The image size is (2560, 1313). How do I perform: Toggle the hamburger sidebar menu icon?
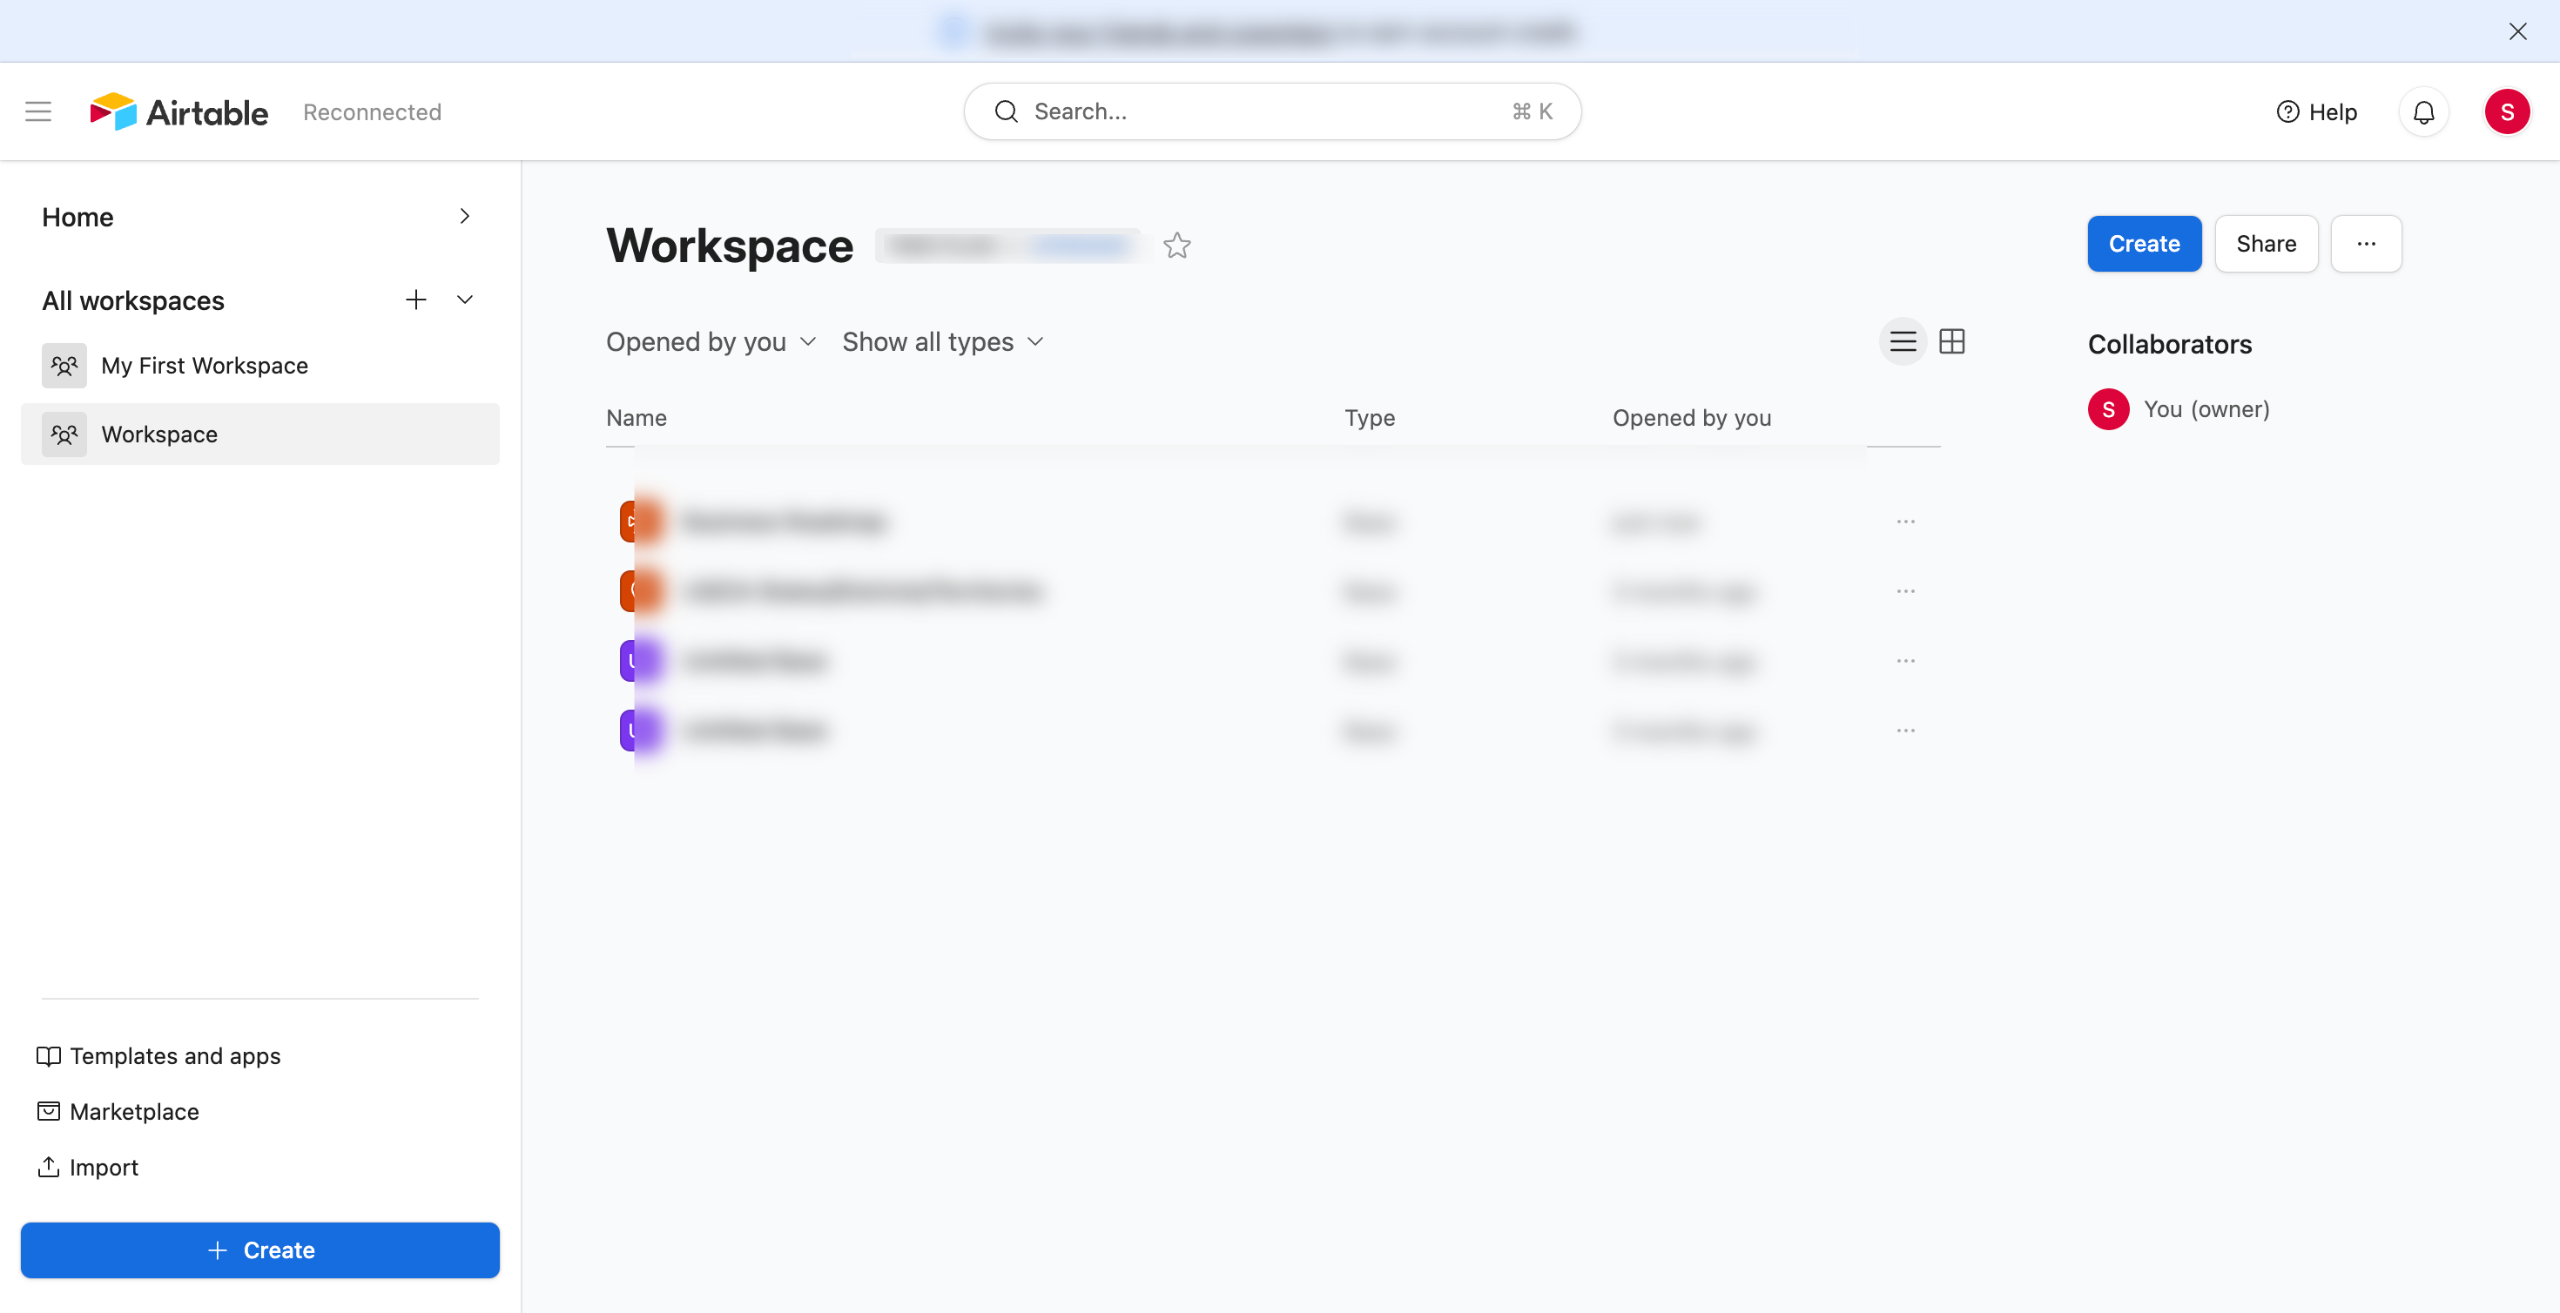click(x=38, y=112)
